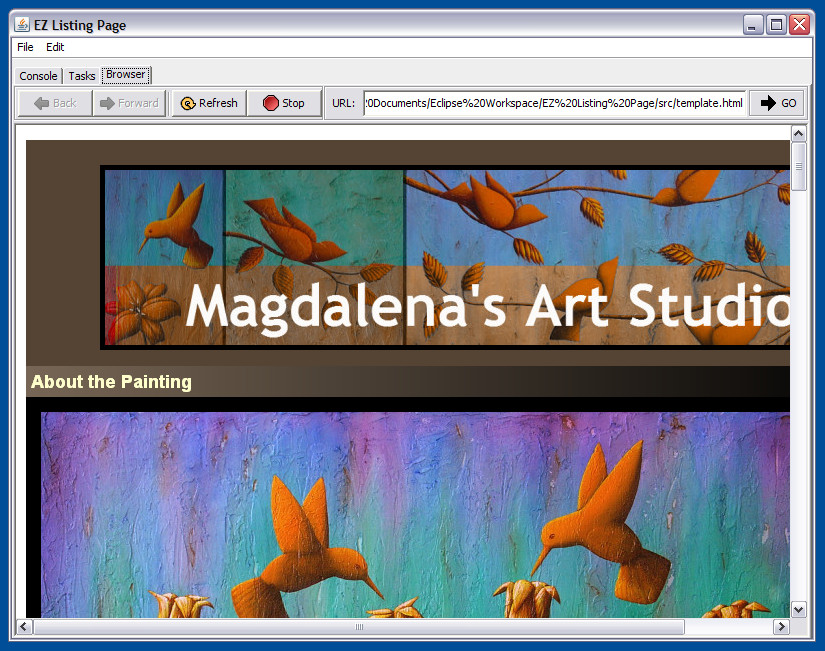This screenshot has width=825, height=651.
Task: Switch to the Tasks tab
Action: (82, 76)
